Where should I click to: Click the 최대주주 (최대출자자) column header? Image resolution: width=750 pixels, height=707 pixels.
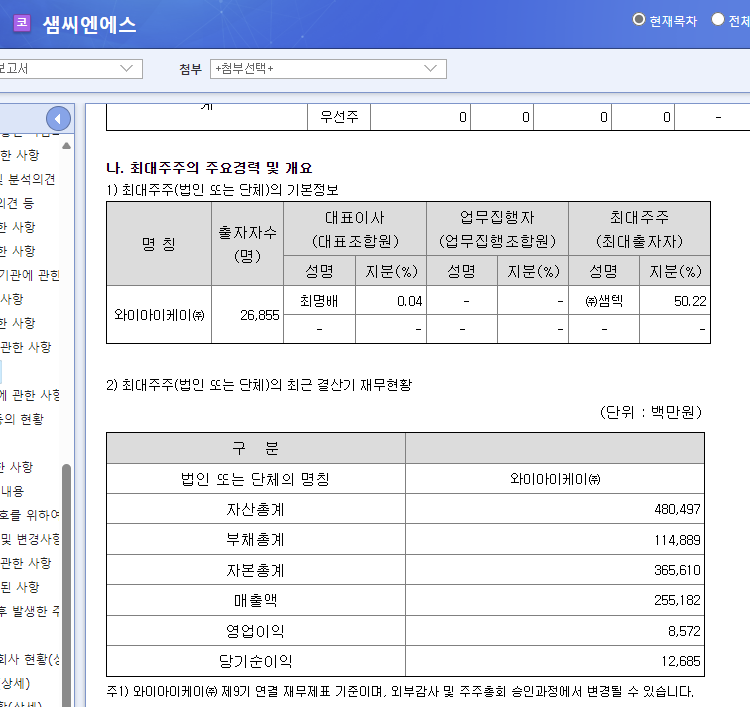[x=639, y=229]
